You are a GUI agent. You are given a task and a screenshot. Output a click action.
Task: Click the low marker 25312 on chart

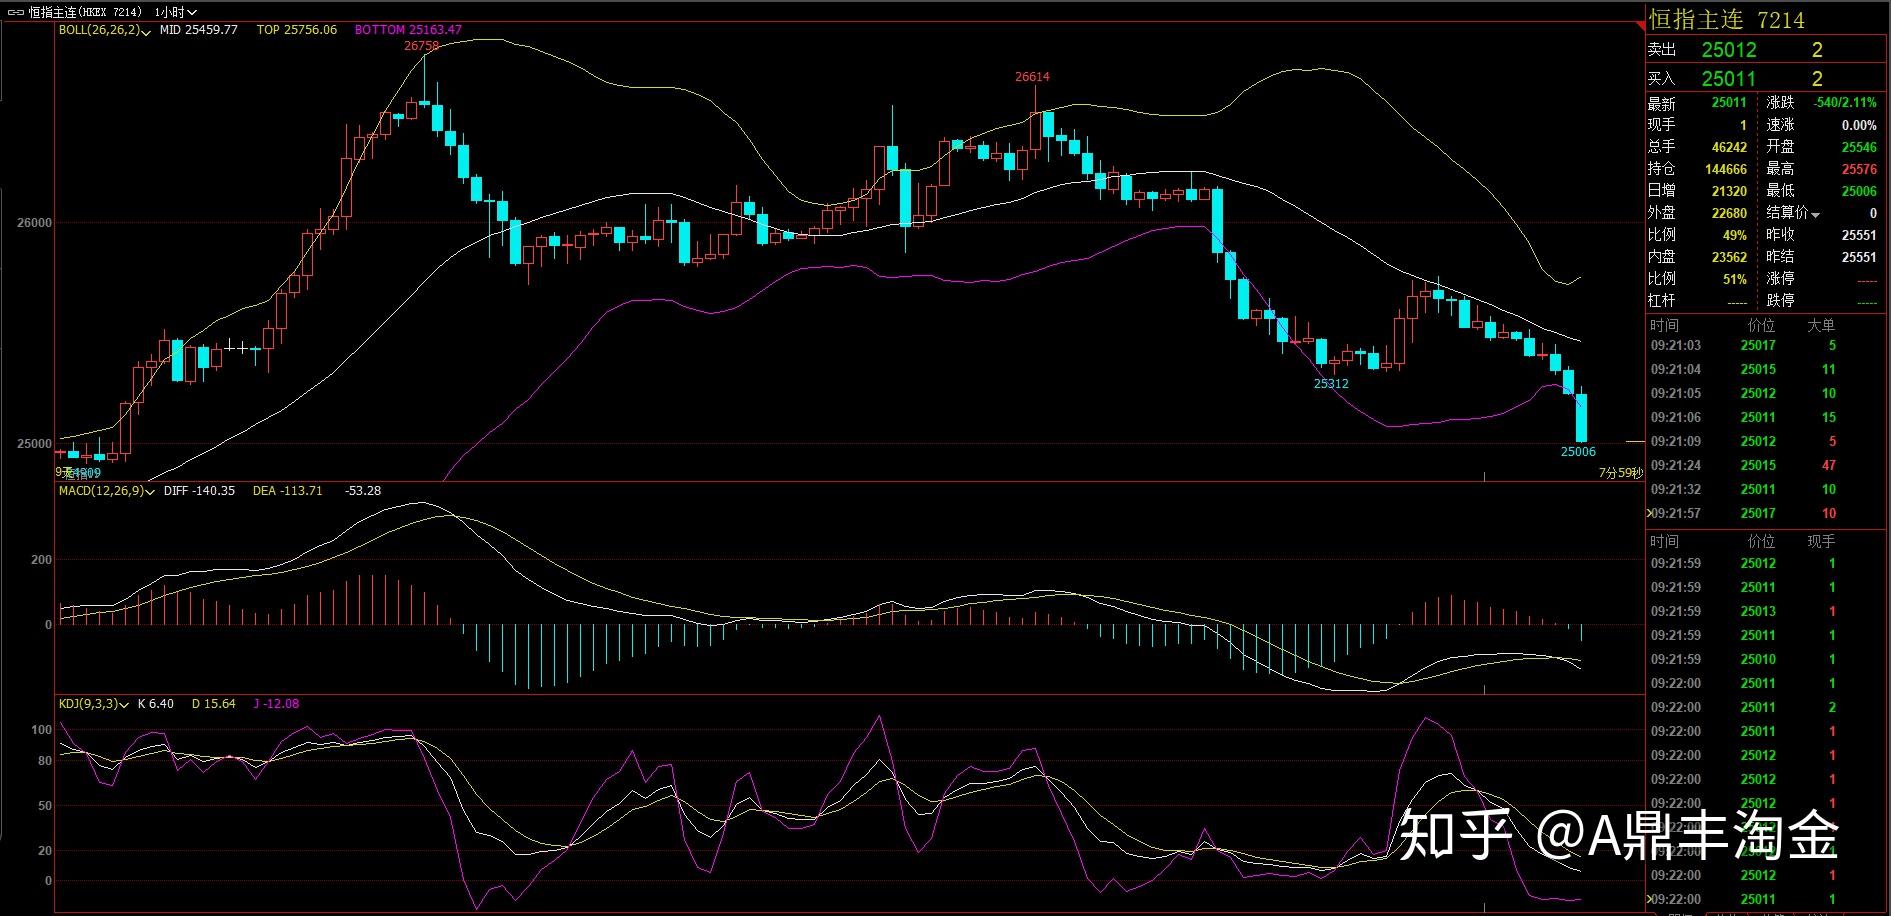pyautogui.click(x=1331, y=384)
